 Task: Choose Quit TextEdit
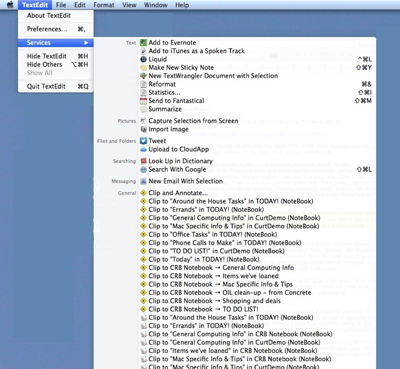(x=56, y=86)
